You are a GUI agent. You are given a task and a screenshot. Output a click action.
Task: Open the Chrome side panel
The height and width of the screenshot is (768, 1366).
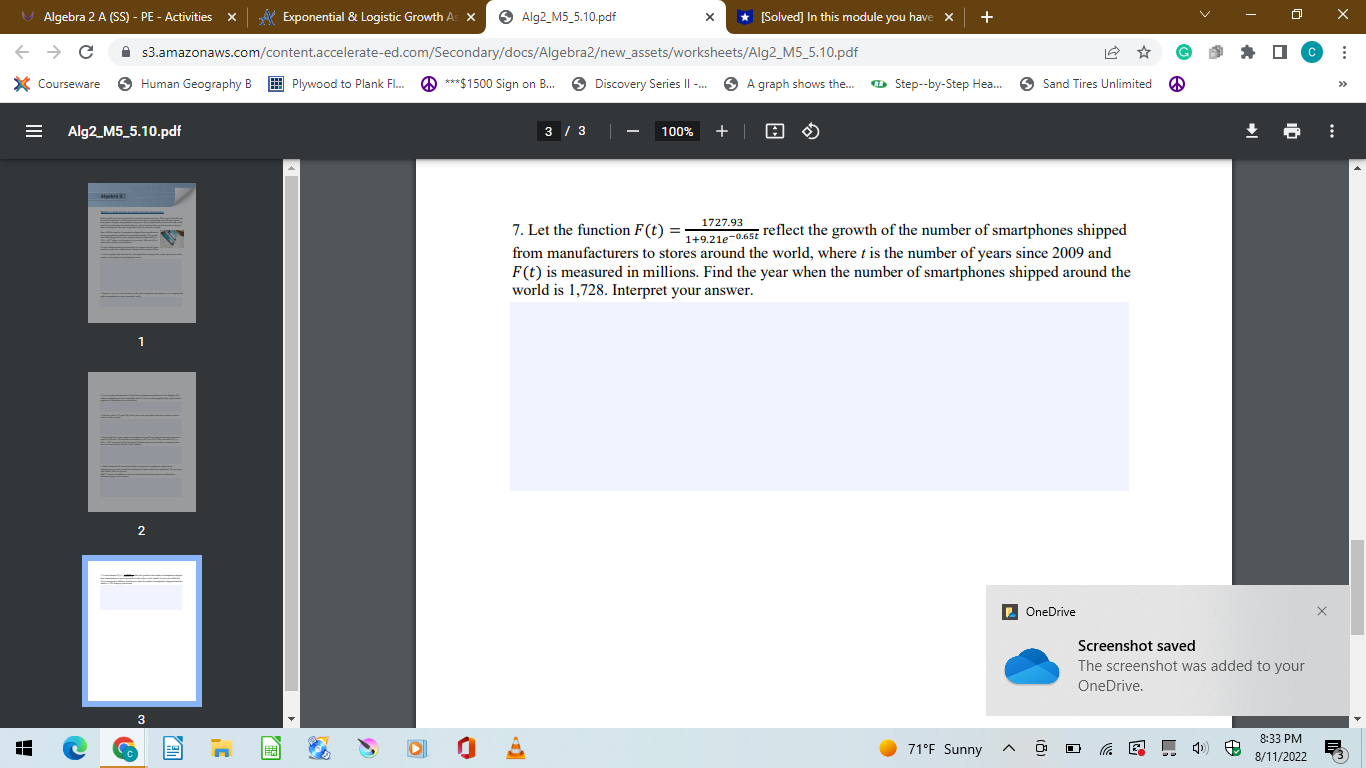coord(1280,52)
